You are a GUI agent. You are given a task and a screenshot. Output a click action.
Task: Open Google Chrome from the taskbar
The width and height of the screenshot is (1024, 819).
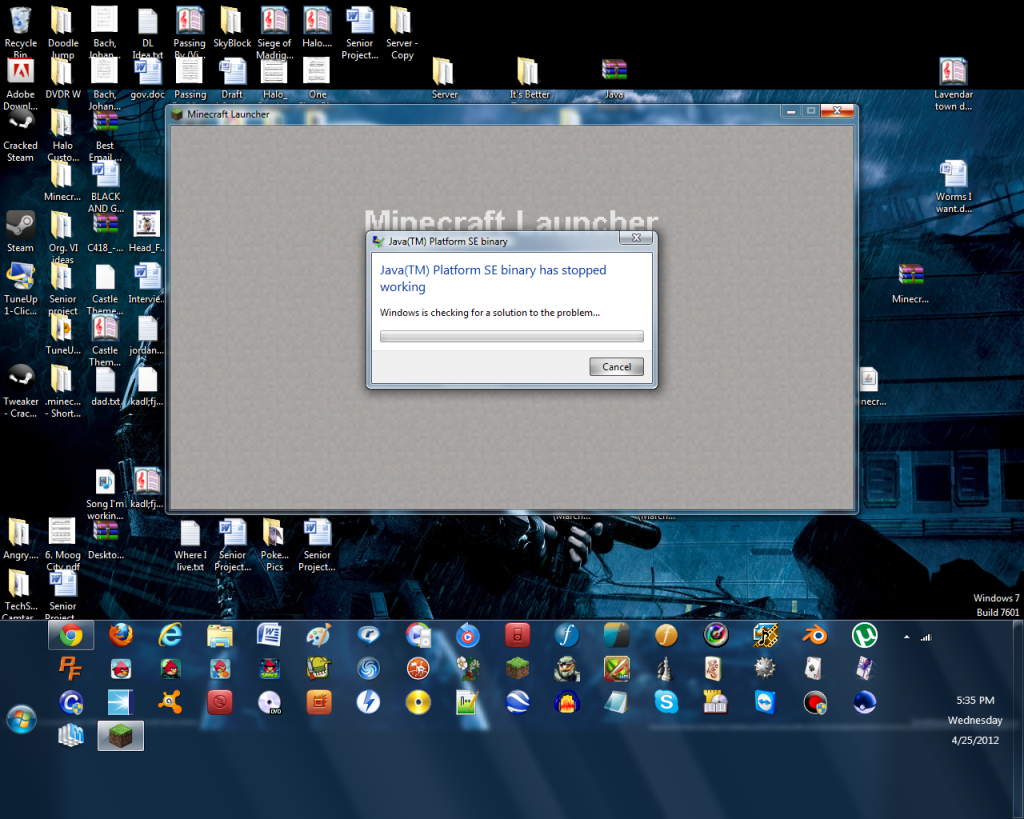(71, 635)
